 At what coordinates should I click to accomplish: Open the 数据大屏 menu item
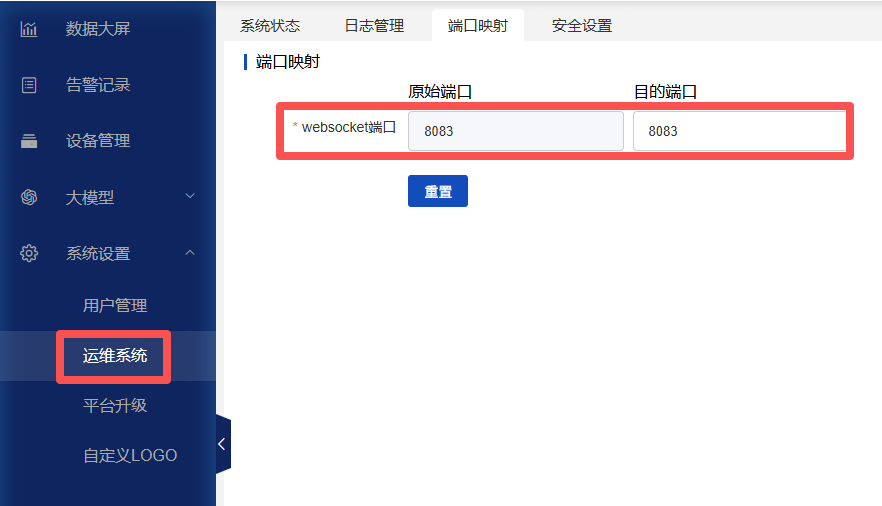pyautogui.click(x=98, y=29)
